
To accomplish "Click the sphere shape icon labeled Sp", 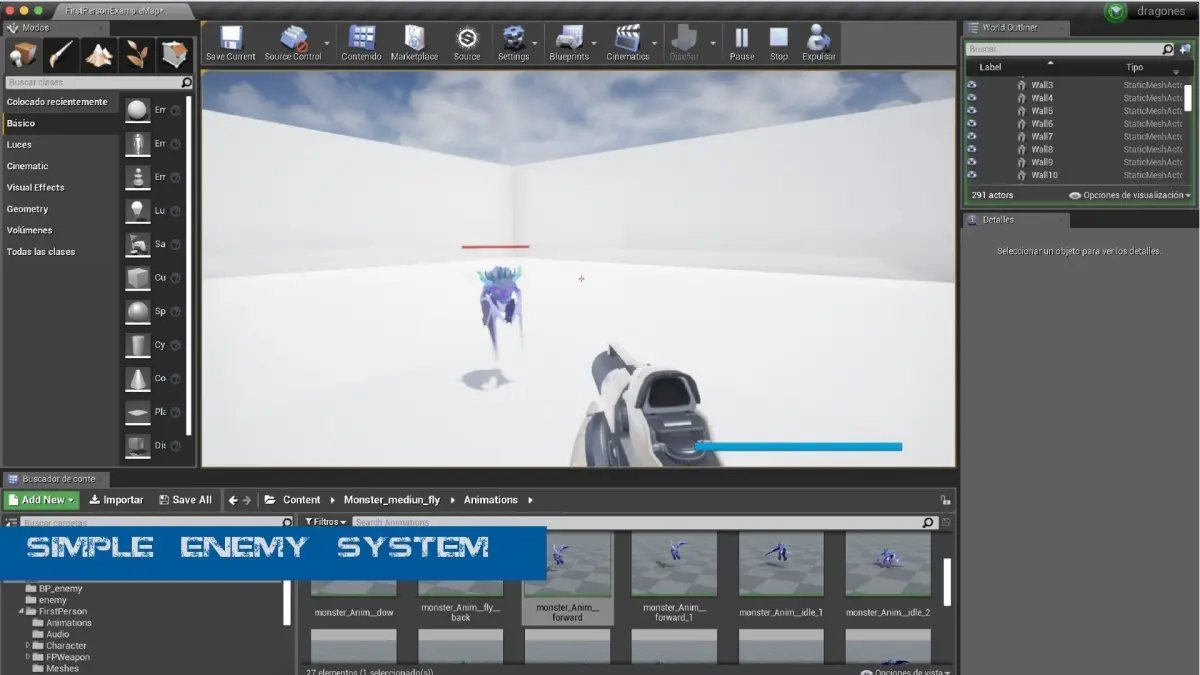I will click(x=137, y=312).
